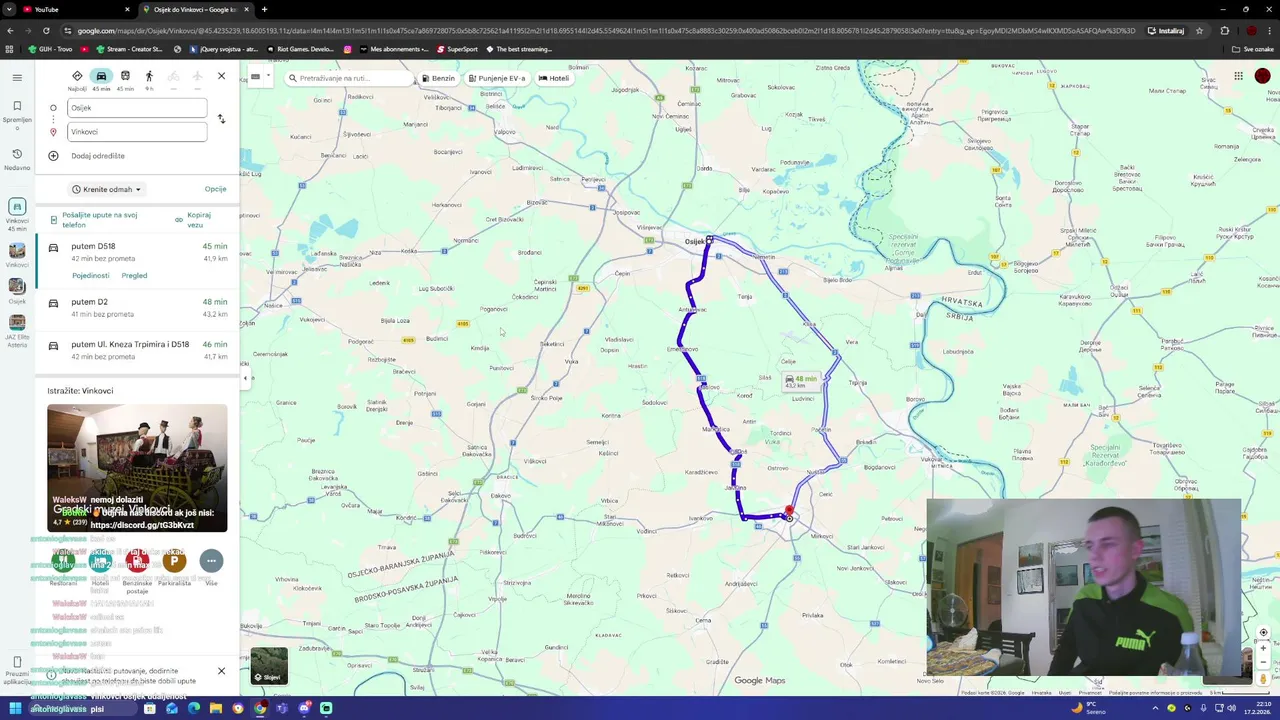The width and height of the screenshot is (1280, 720).
Task: Collapse the side panel arrow
Action: pyautogui.click(x=245, y=378)
